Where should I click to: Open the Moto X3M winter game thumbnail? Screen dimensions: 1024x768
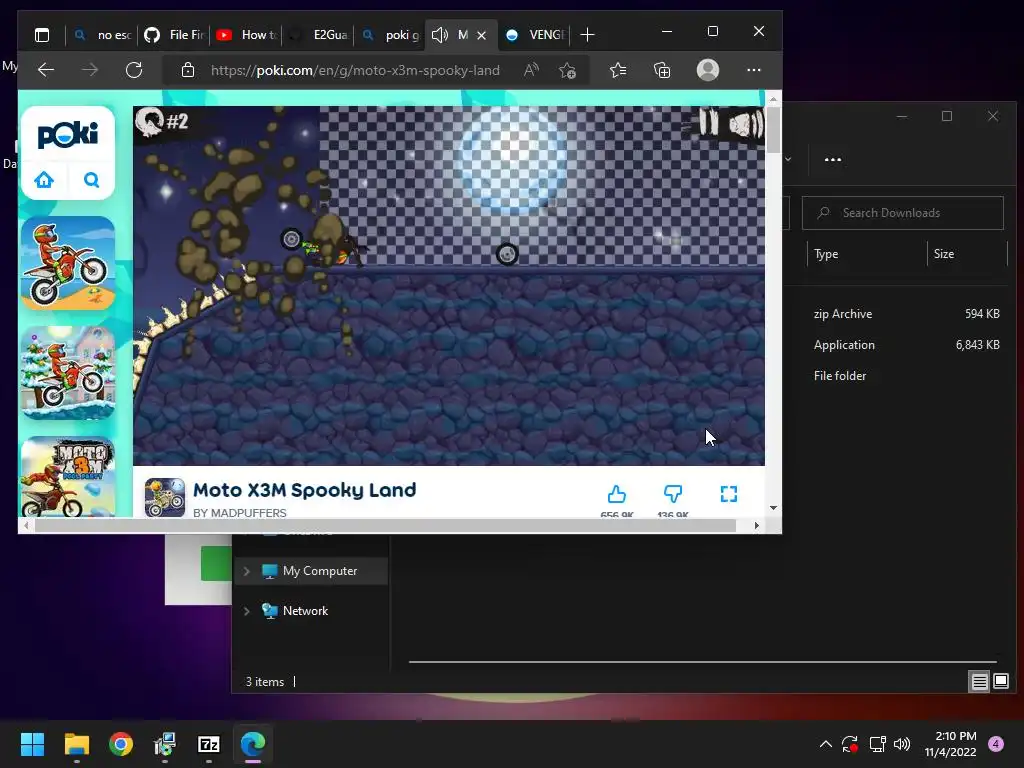pos(68,373)
